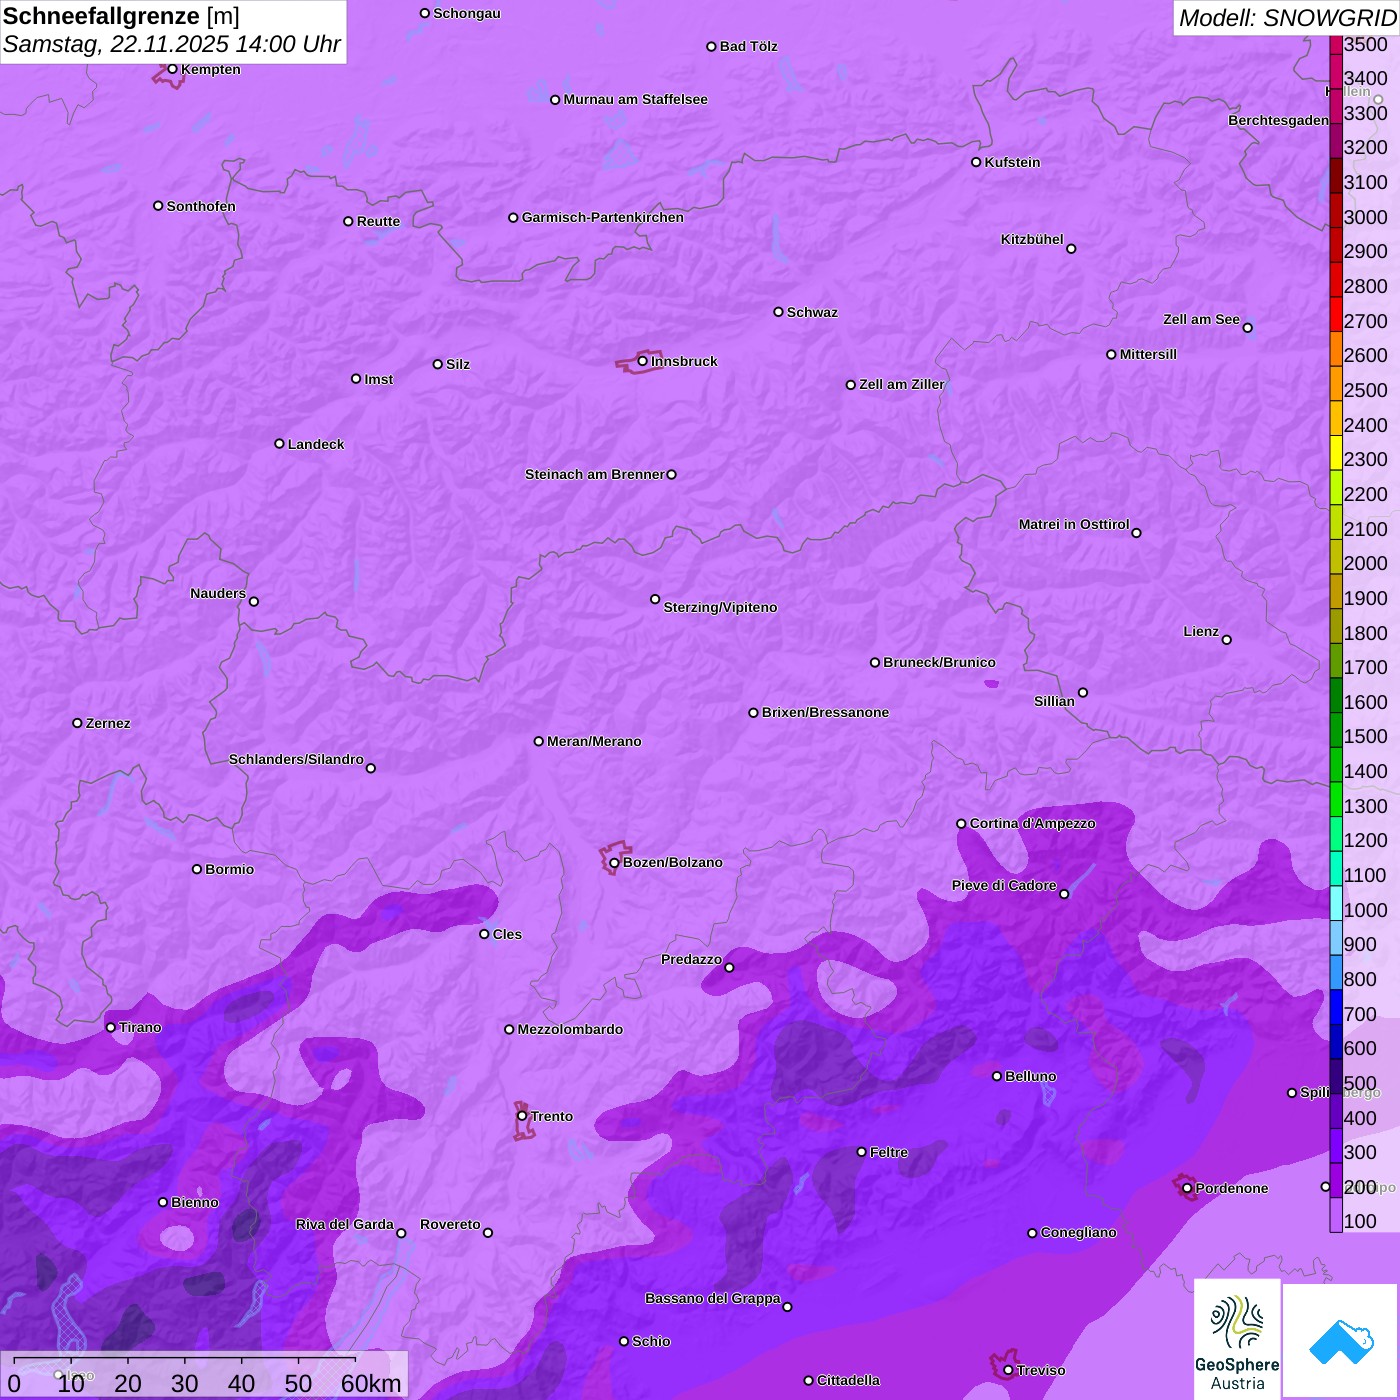Click the Bozen/Bolzano city marker
This screenshot has width=1400, height=1400.
point(614,863)
